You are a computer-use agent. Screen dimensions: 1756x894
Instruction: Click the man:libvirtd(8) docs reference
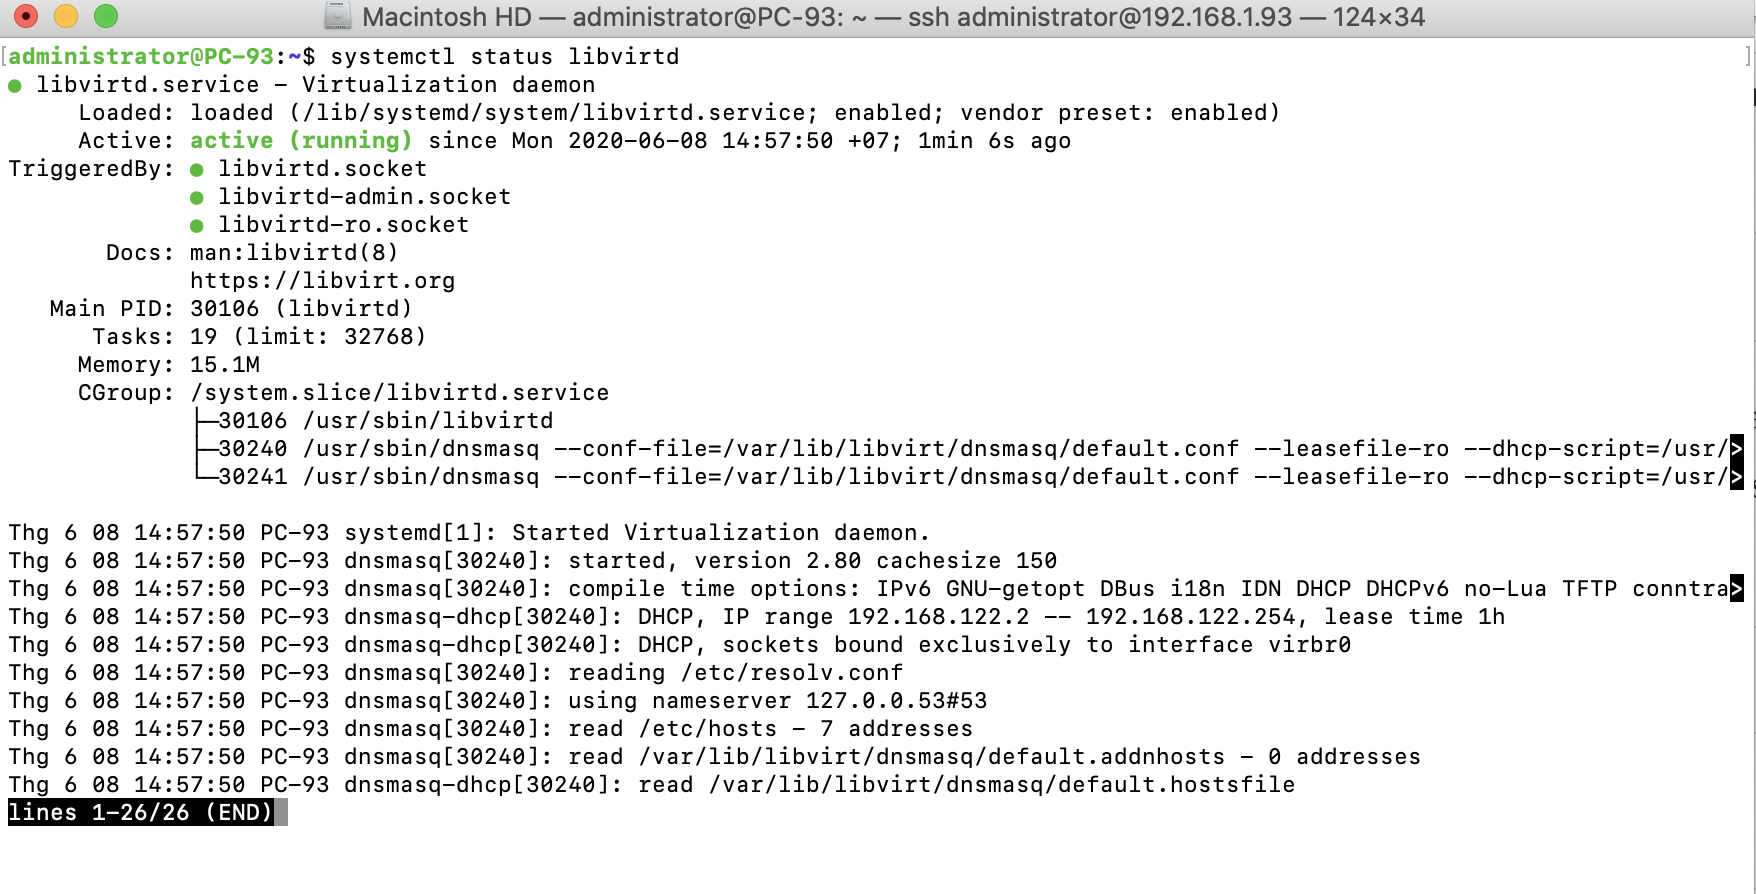point(294,253)
